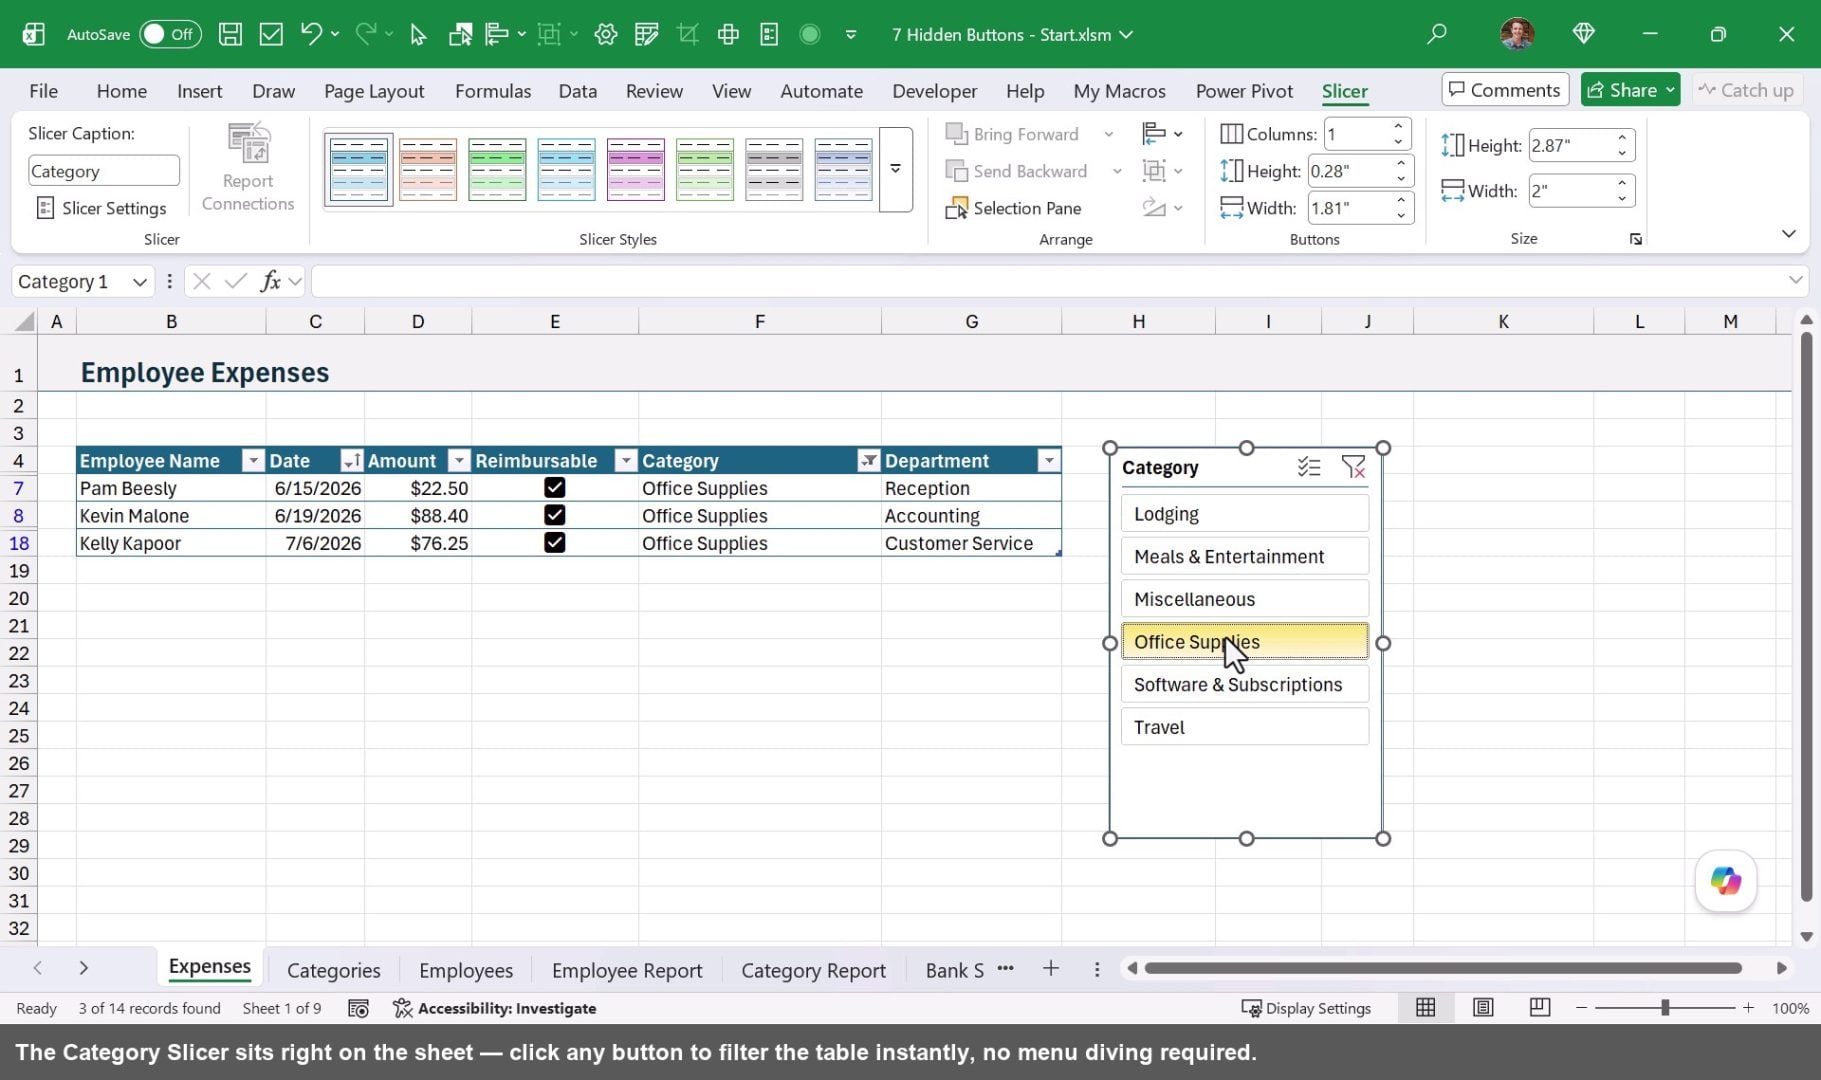Open the Copilot floating button
Screen dimensions: 1821x1080
(1726, 881)
